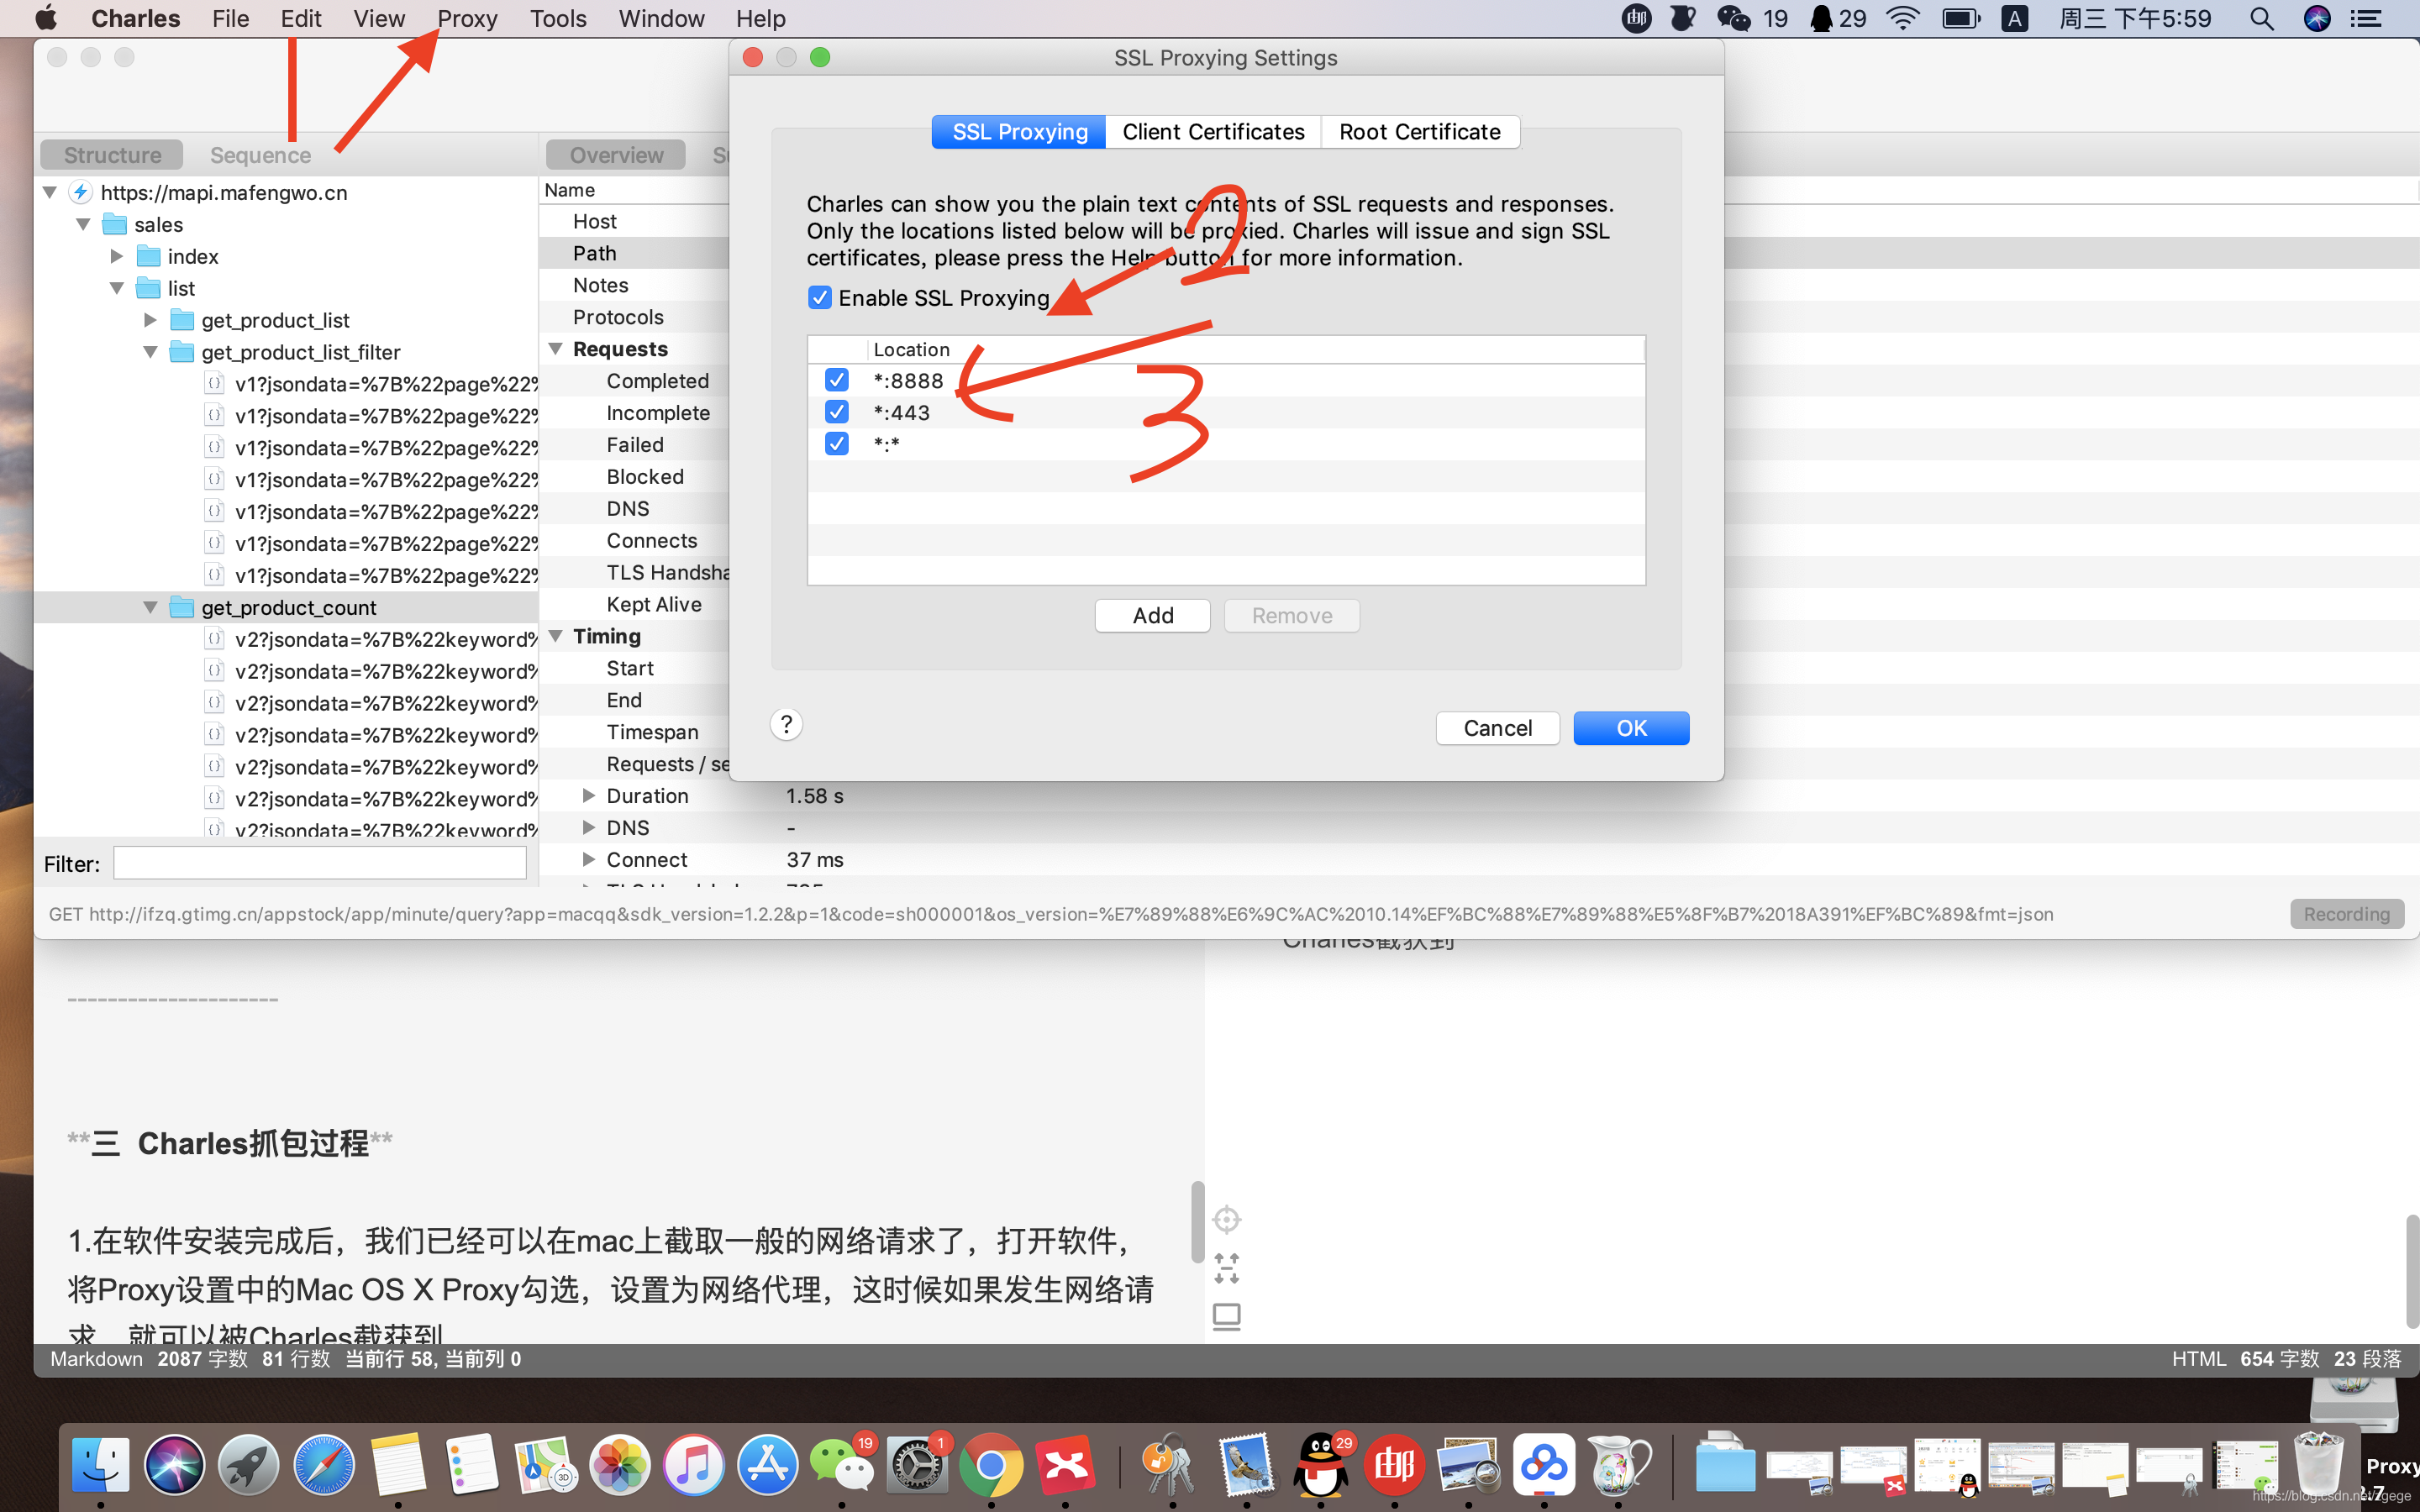Click the editor locate crosshair icon
The image size is (2420, 1512).
pyautogui.click(x=1226, y=1220)
